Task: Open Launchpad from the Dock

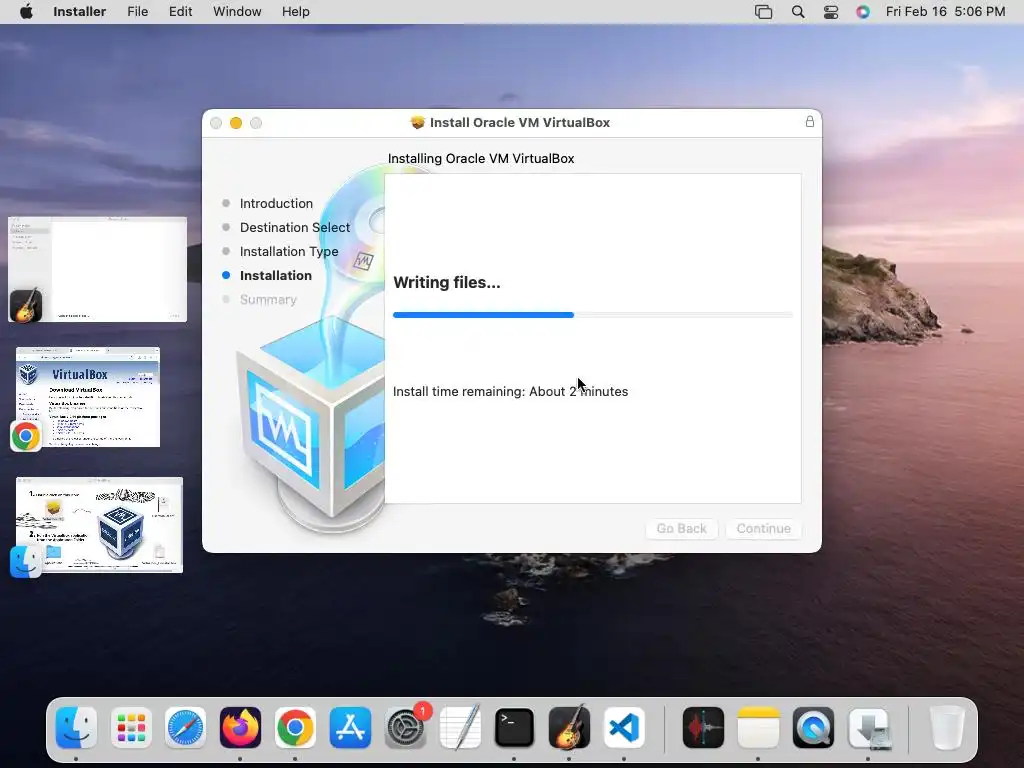Action: (x=131, y=727)
